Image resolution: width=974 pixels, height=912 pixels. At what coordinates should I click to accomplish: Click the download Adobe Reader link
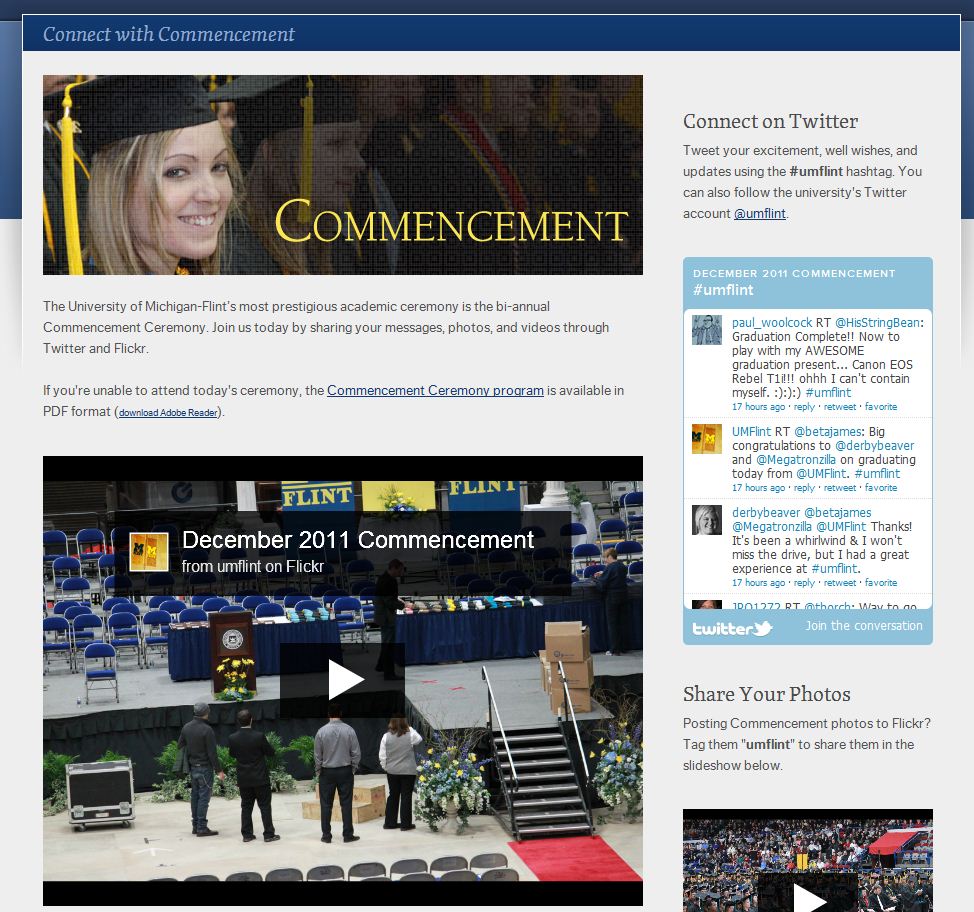[168, 413]
